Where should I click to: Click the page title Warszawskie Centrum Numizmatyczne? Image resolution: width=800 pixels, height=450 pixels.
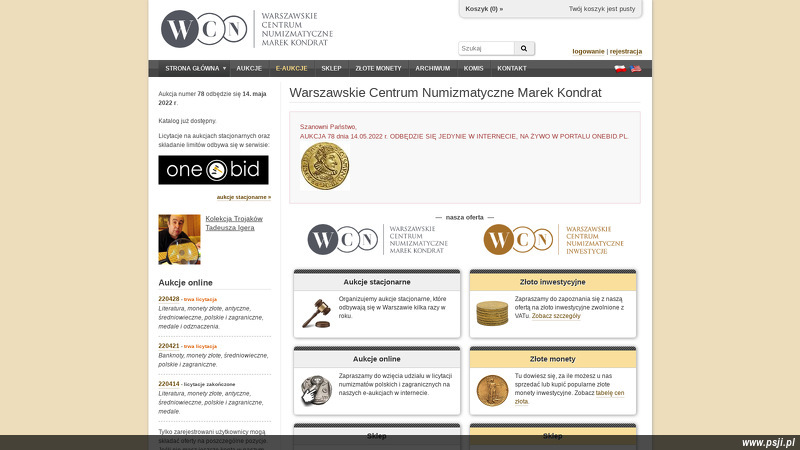coord(445,93)
